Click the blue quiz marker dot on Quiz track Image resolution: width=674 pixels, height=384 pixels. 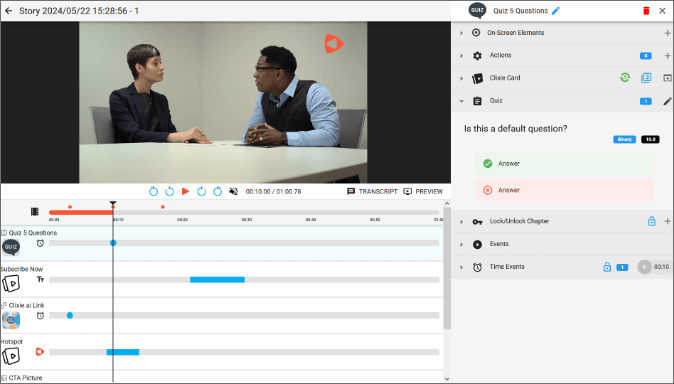point(113,243)
